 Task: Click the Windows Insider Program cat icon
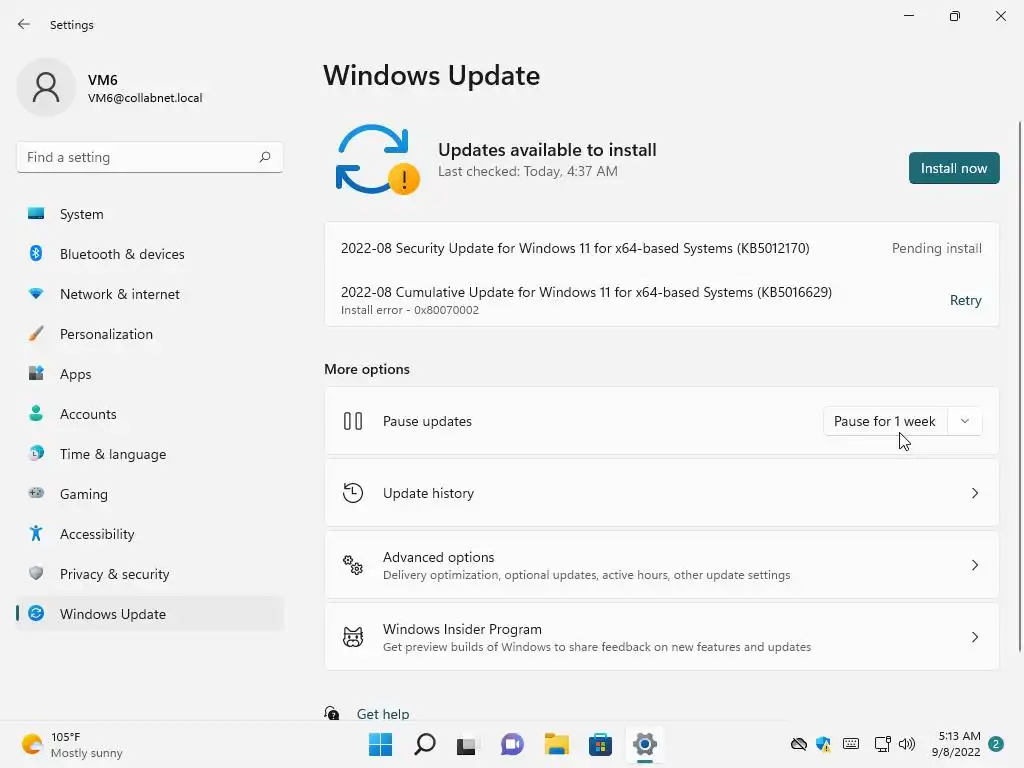[353, 636]
